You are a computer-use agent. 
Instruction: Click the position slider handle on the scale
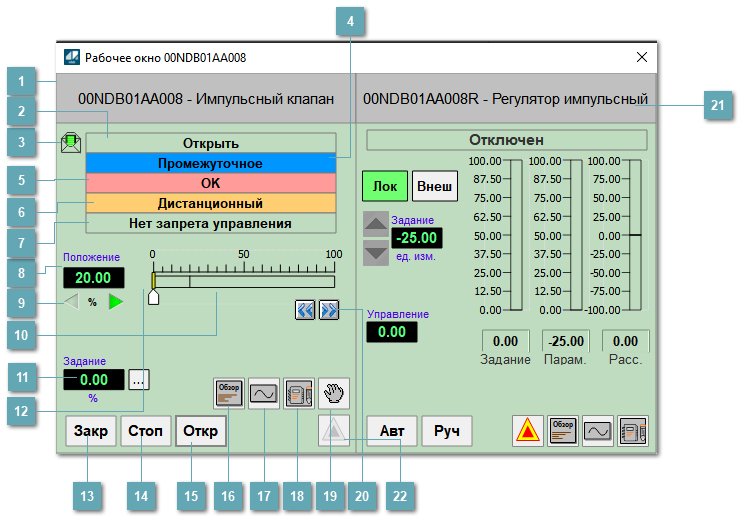[x=153, y=297]
